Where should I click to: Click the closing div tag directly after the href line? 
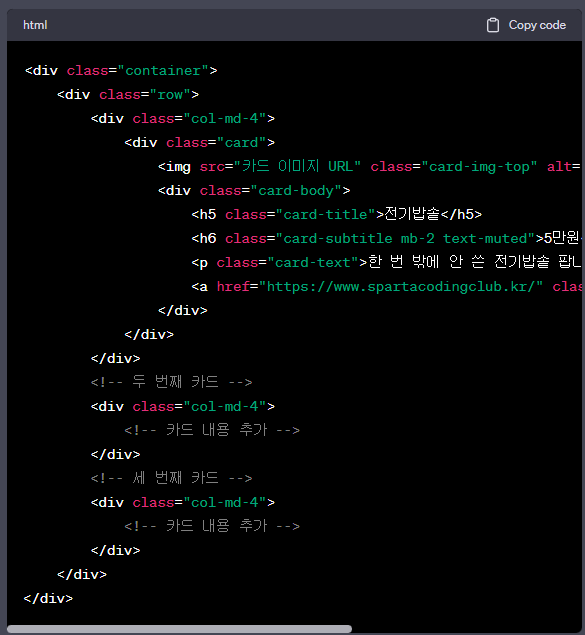point(183,310)
